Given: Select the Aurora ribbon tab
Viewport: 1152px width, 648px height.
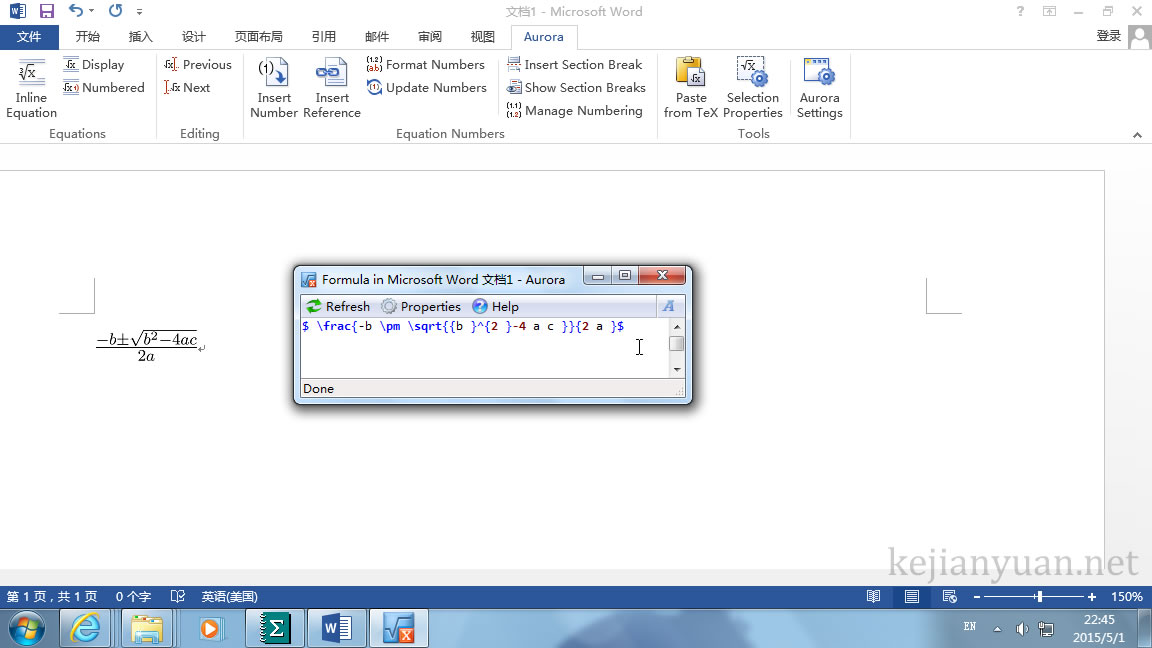Looking at the screenshot, I should click(544, 37).
